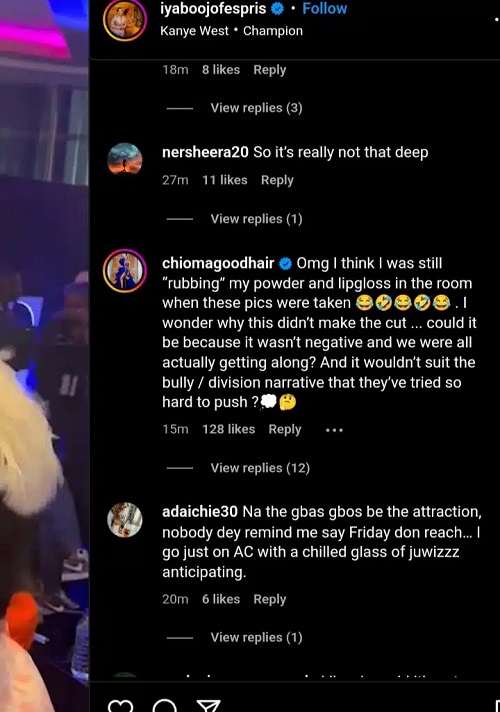Open nersheera20 profile avatar
The width and height of the screenshot is (500, 712).
[124, 159]
